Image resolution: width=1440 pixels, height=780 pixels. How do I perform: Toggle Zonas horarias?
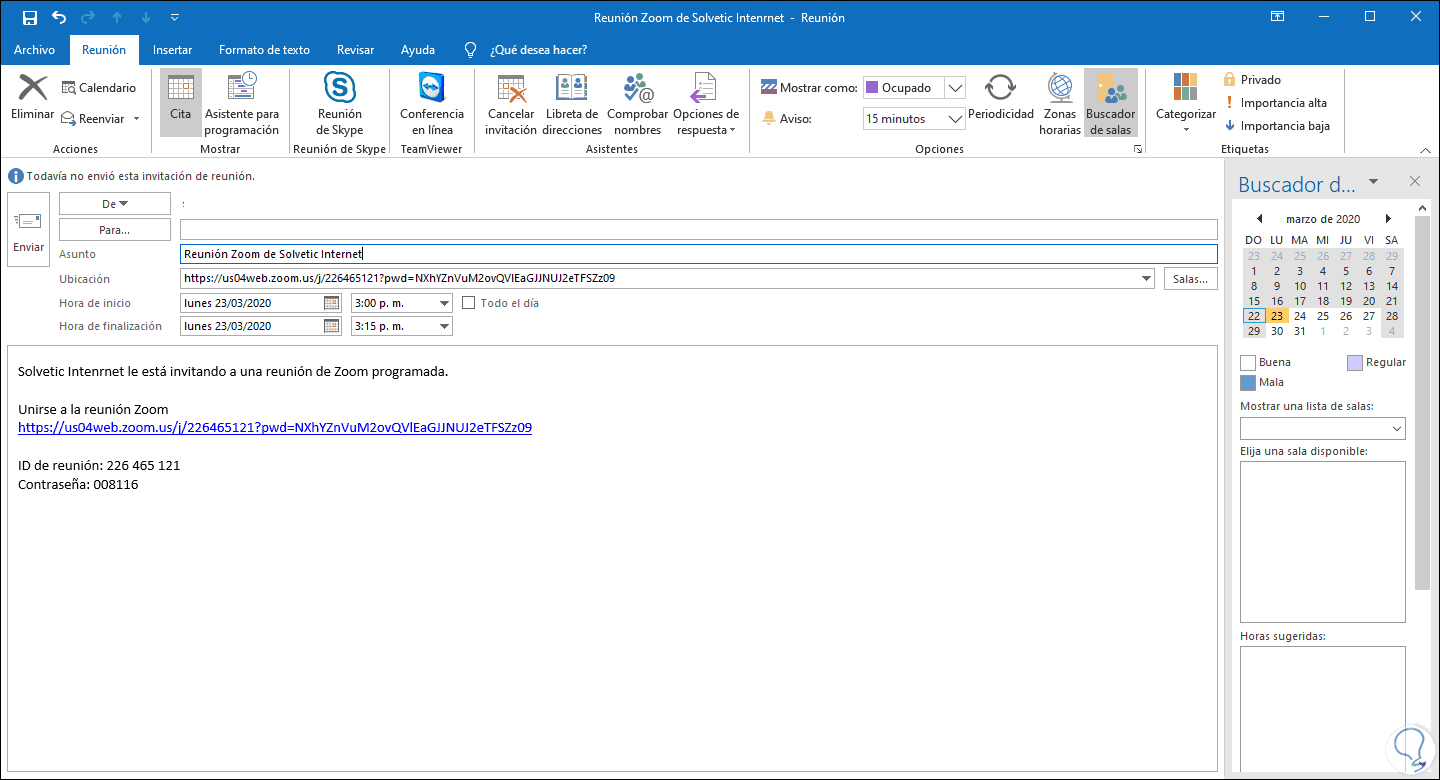point(1060,104)
